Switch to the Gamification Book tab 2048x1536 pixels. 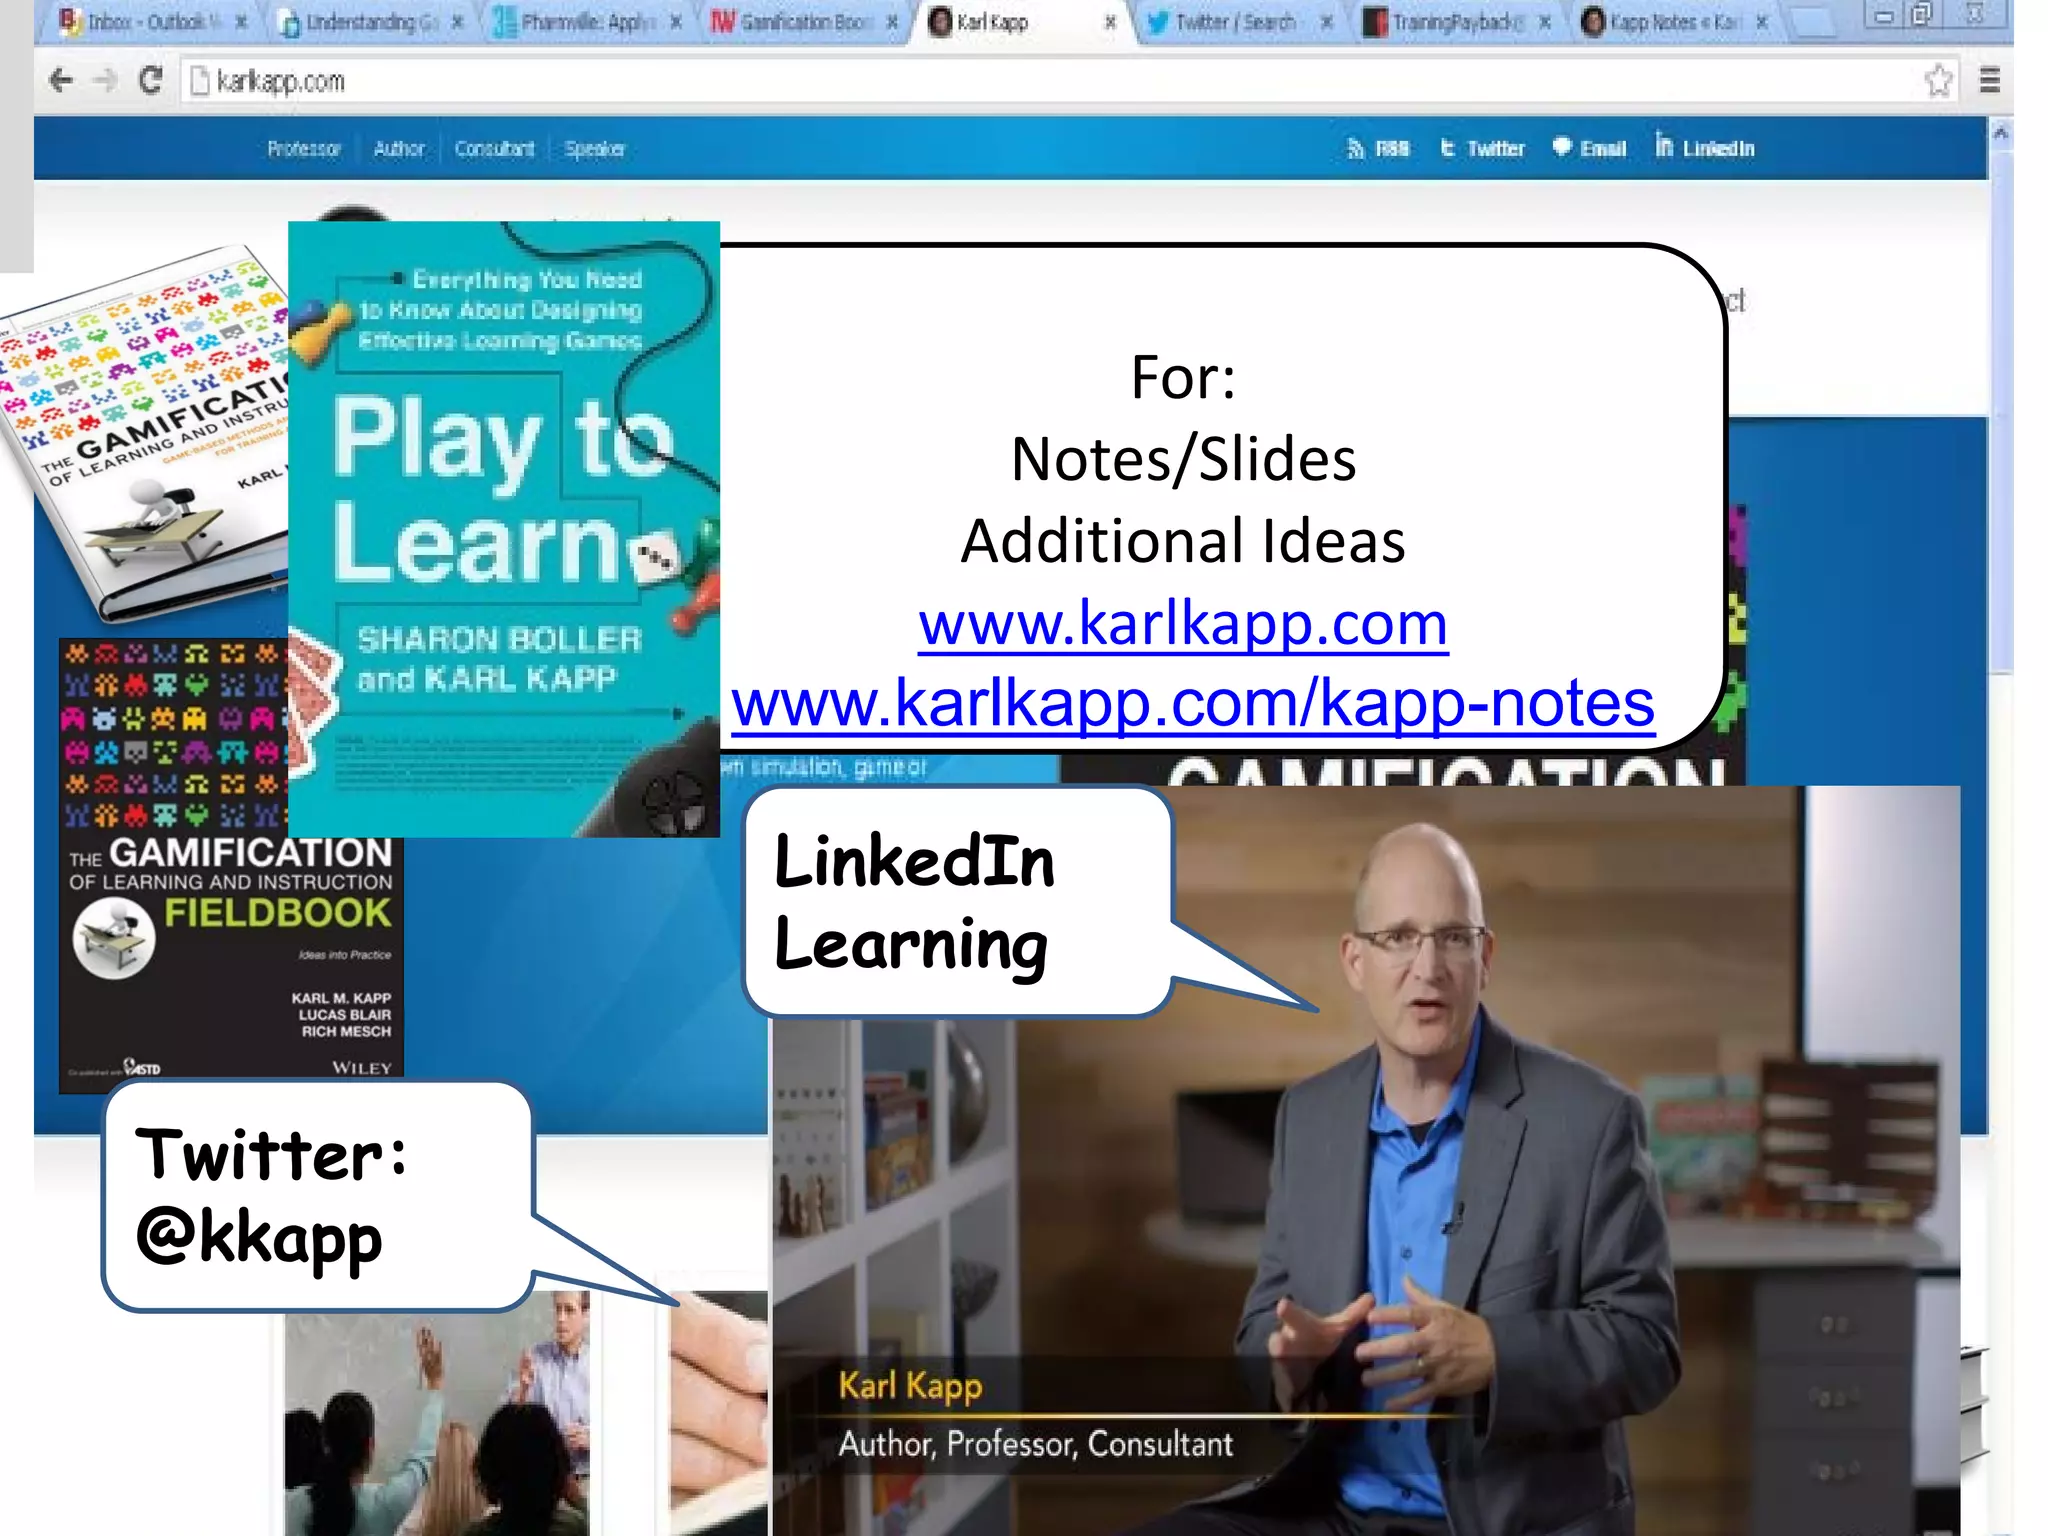pos(803,21)
